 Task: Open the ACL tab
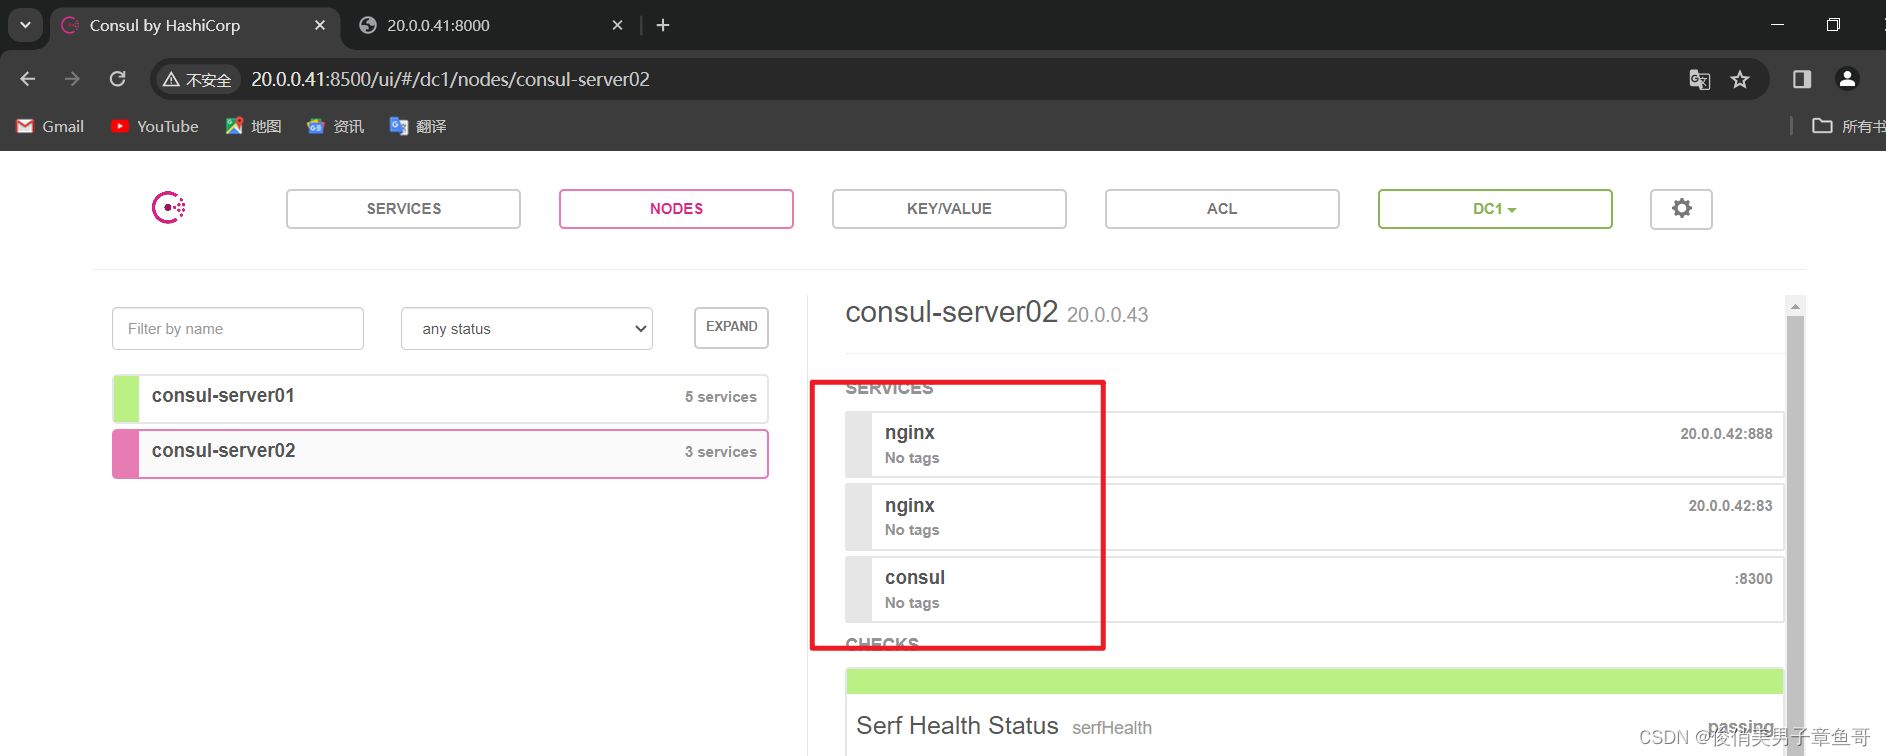point(1222,209)
